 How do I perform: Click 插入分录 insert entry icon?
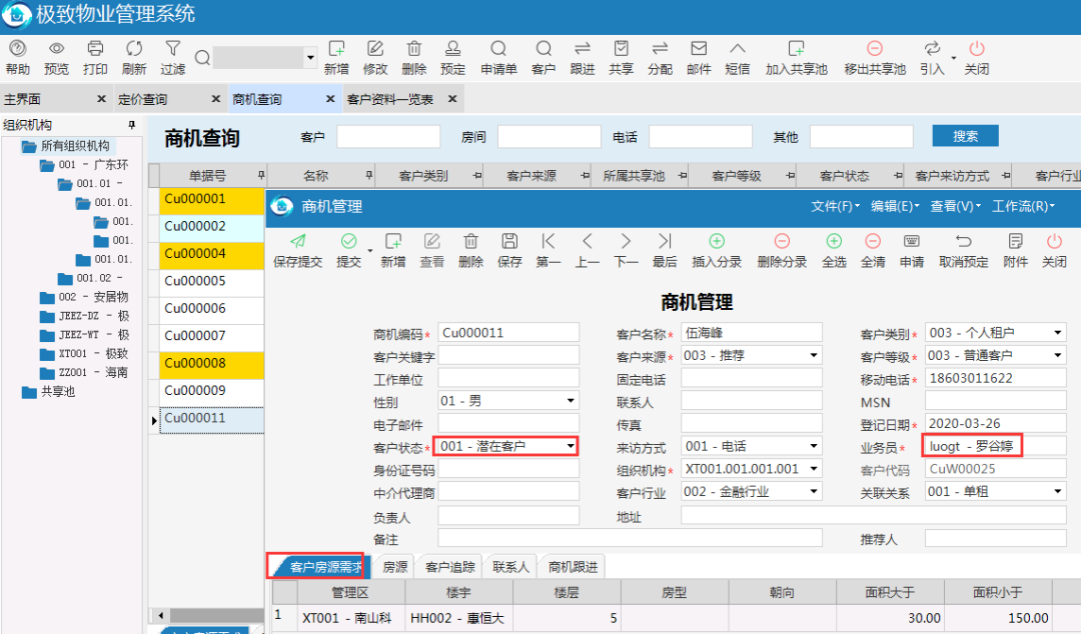(x=717, y=241)
